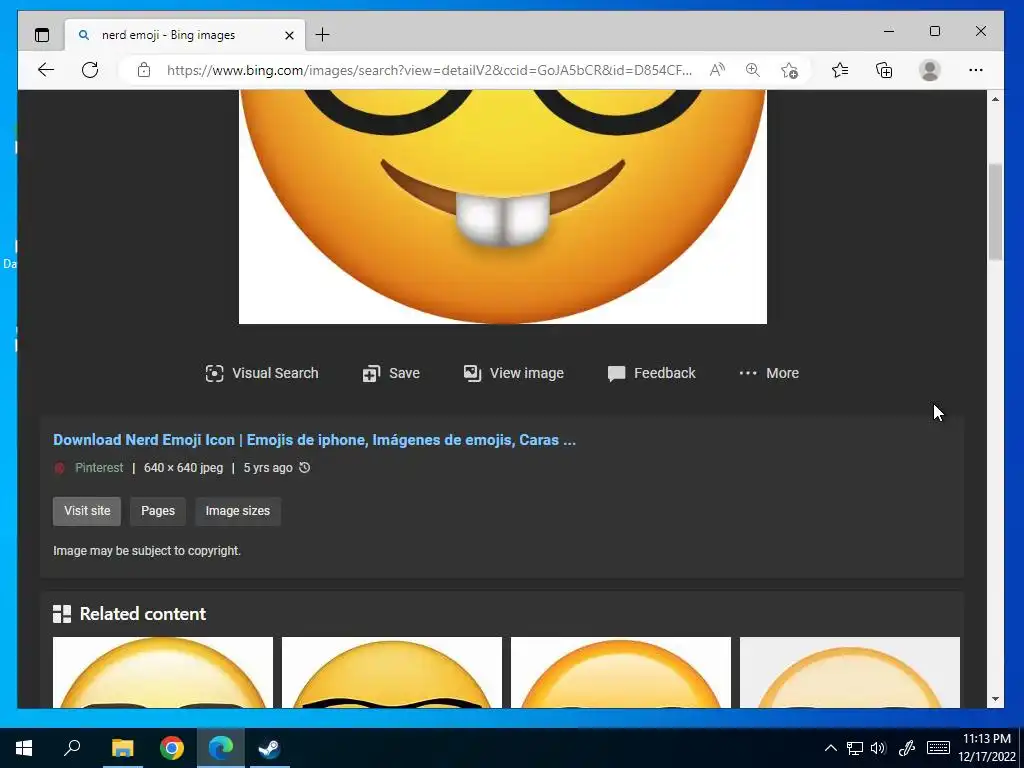Open the volume speaker tray icon

click(x=878, y=748)
